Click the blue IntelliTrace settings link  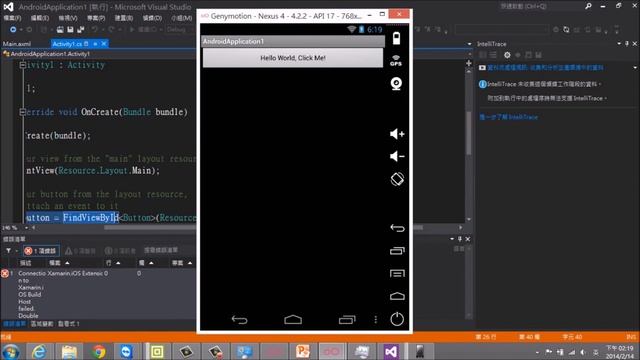click(545, 68)
